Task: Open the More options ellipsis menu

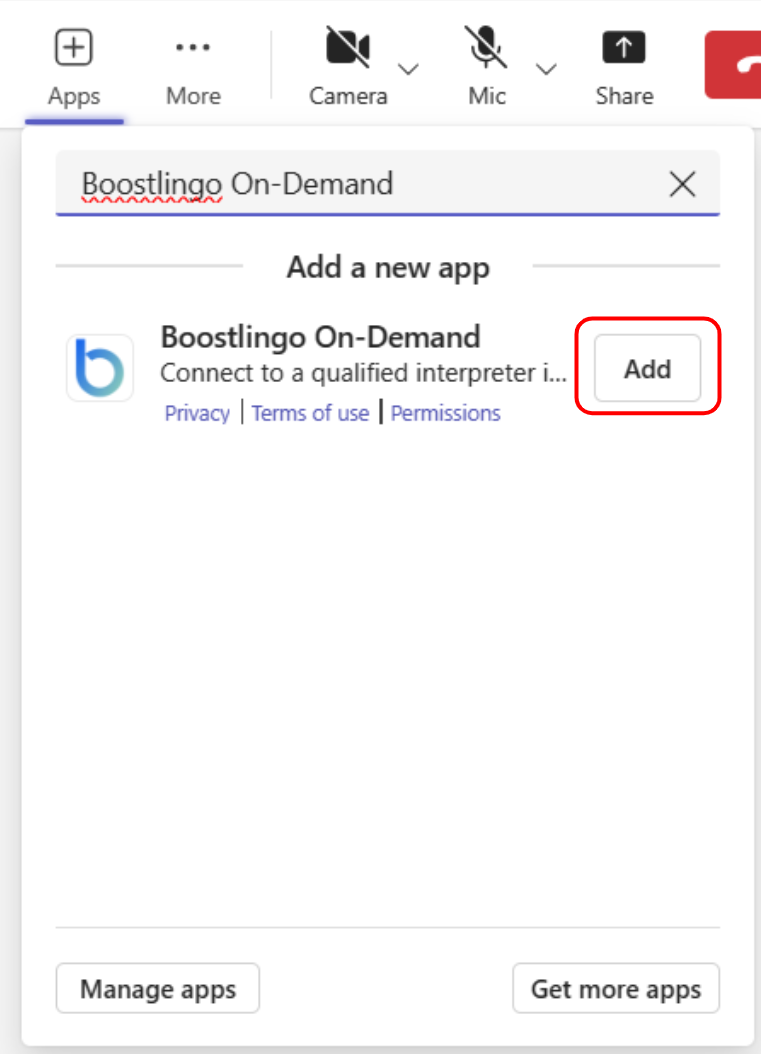Action: [193, 49]
